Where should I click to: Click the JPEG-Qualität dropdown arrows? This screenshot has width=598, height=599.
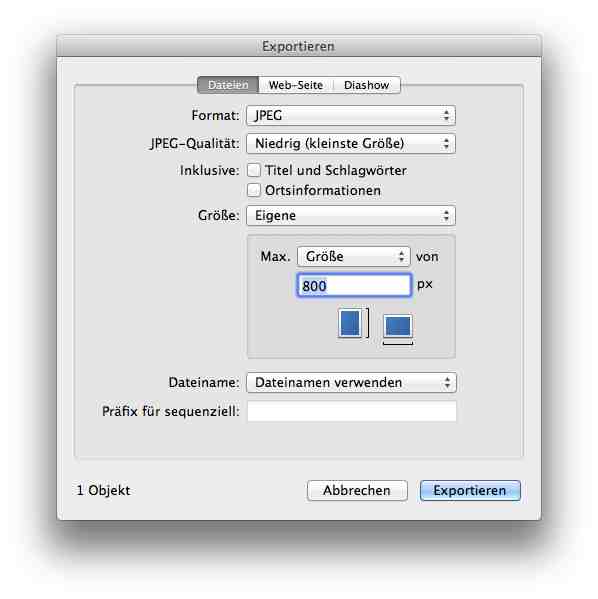coord(446,144)
